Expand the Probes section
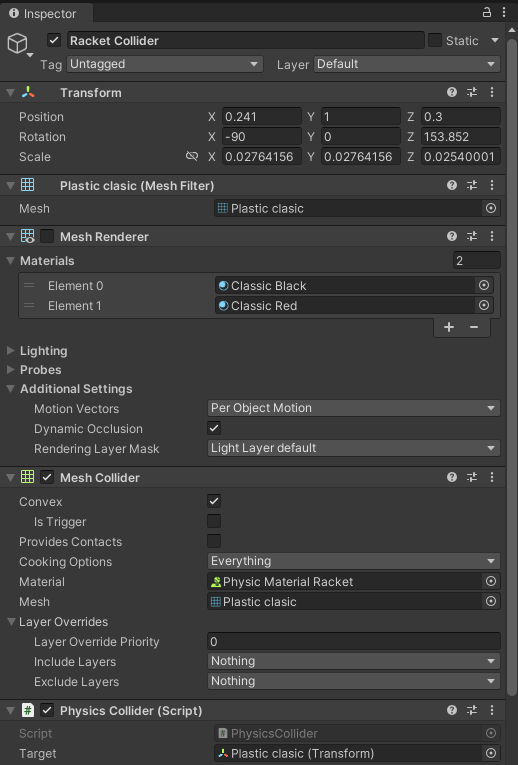This screenshot has height=765, width=518. point(10,369)
